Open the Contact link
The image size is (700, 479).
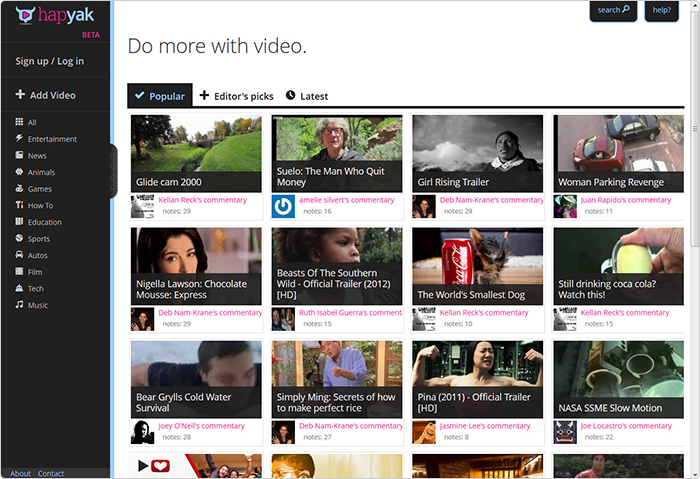[51, 473]
